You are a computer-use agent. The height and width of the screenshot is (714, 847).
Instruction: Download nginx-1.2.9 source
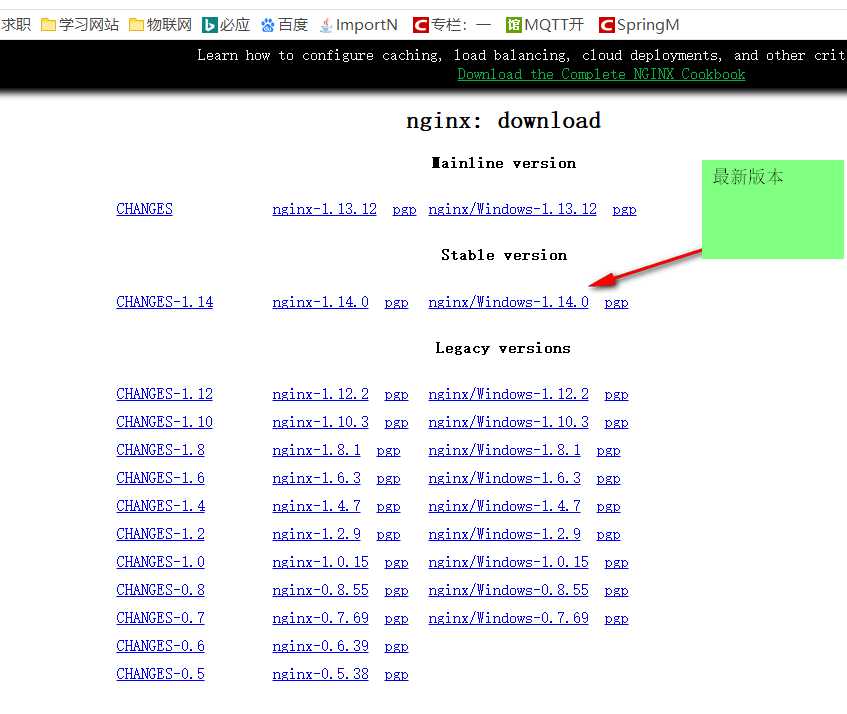316,534
